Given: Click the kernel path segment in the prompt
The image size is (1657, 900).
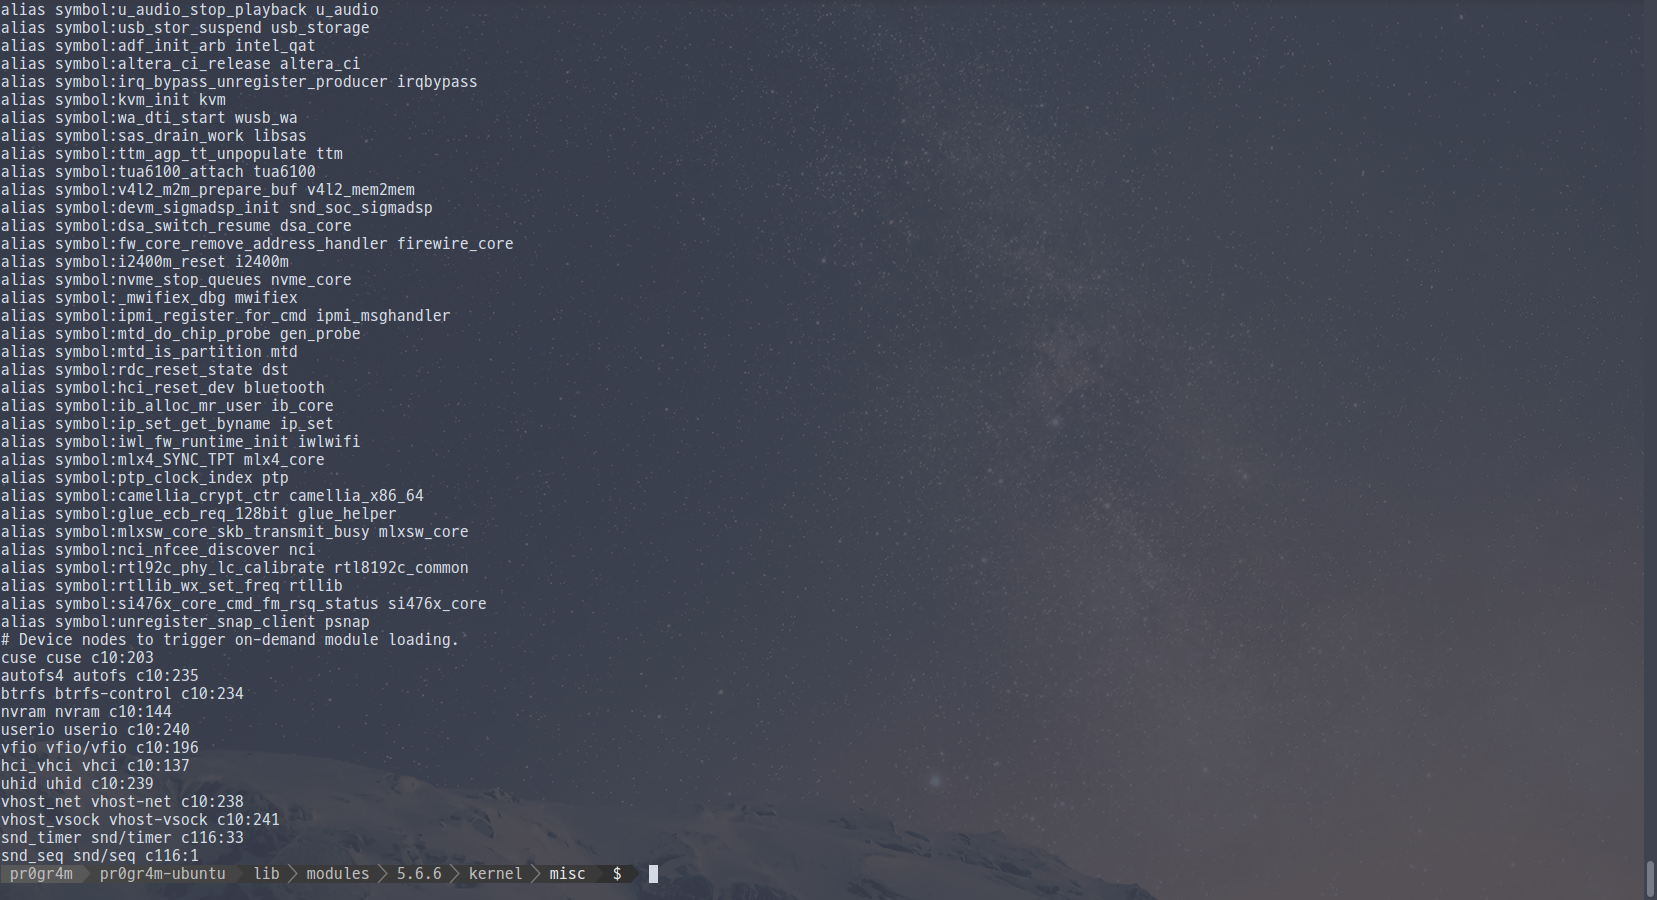Looking at the screenshot, I should [495, 874].
